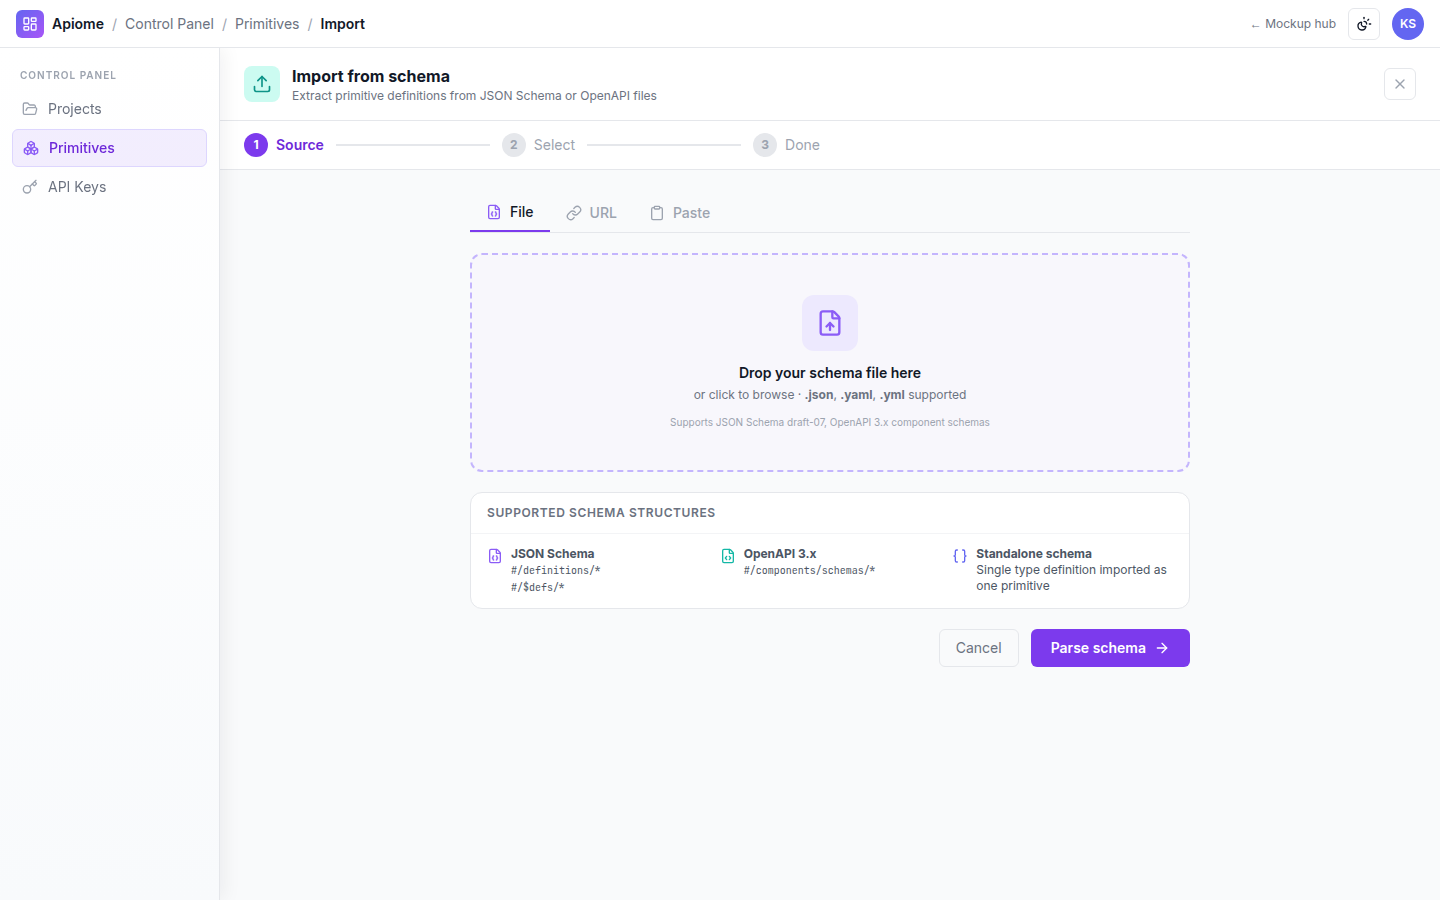
Task: Open API Keys in the sidebar
Action: coord(109,187)
